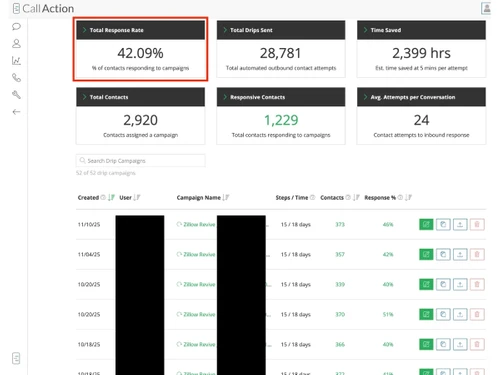500x375 pixels.
Task: Click the 1,229 responsive contacts number
Action: (281, 120)
